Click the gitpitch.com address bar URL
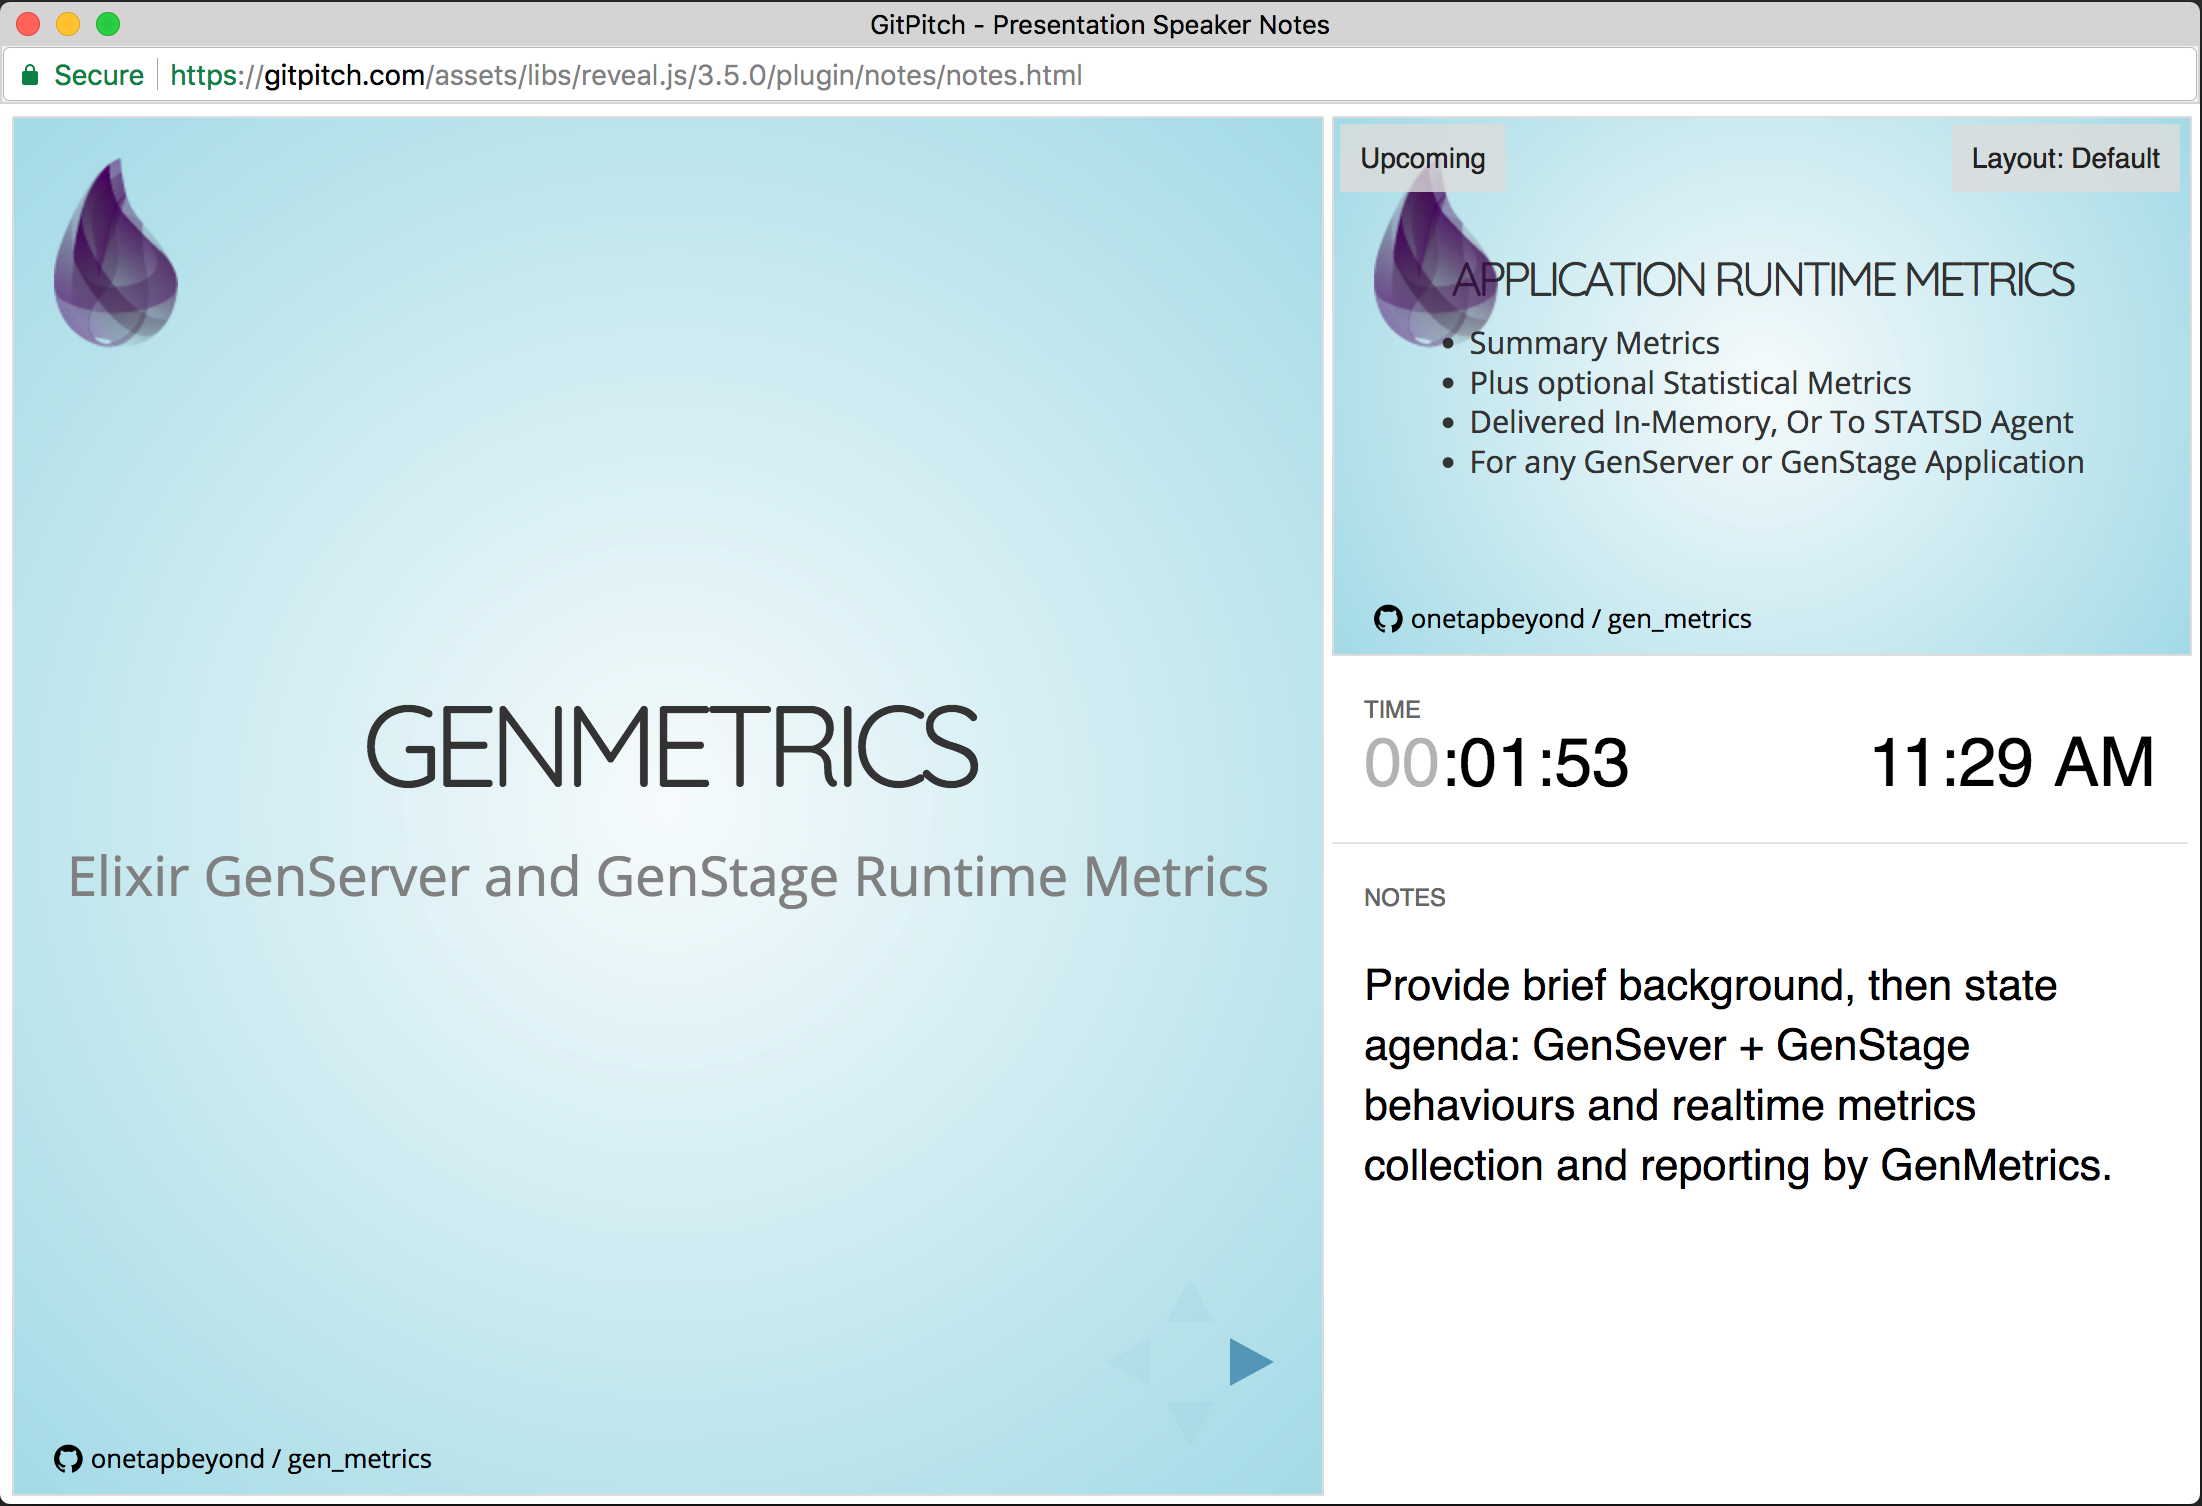 pyautogui.click(x=625, y=75)
